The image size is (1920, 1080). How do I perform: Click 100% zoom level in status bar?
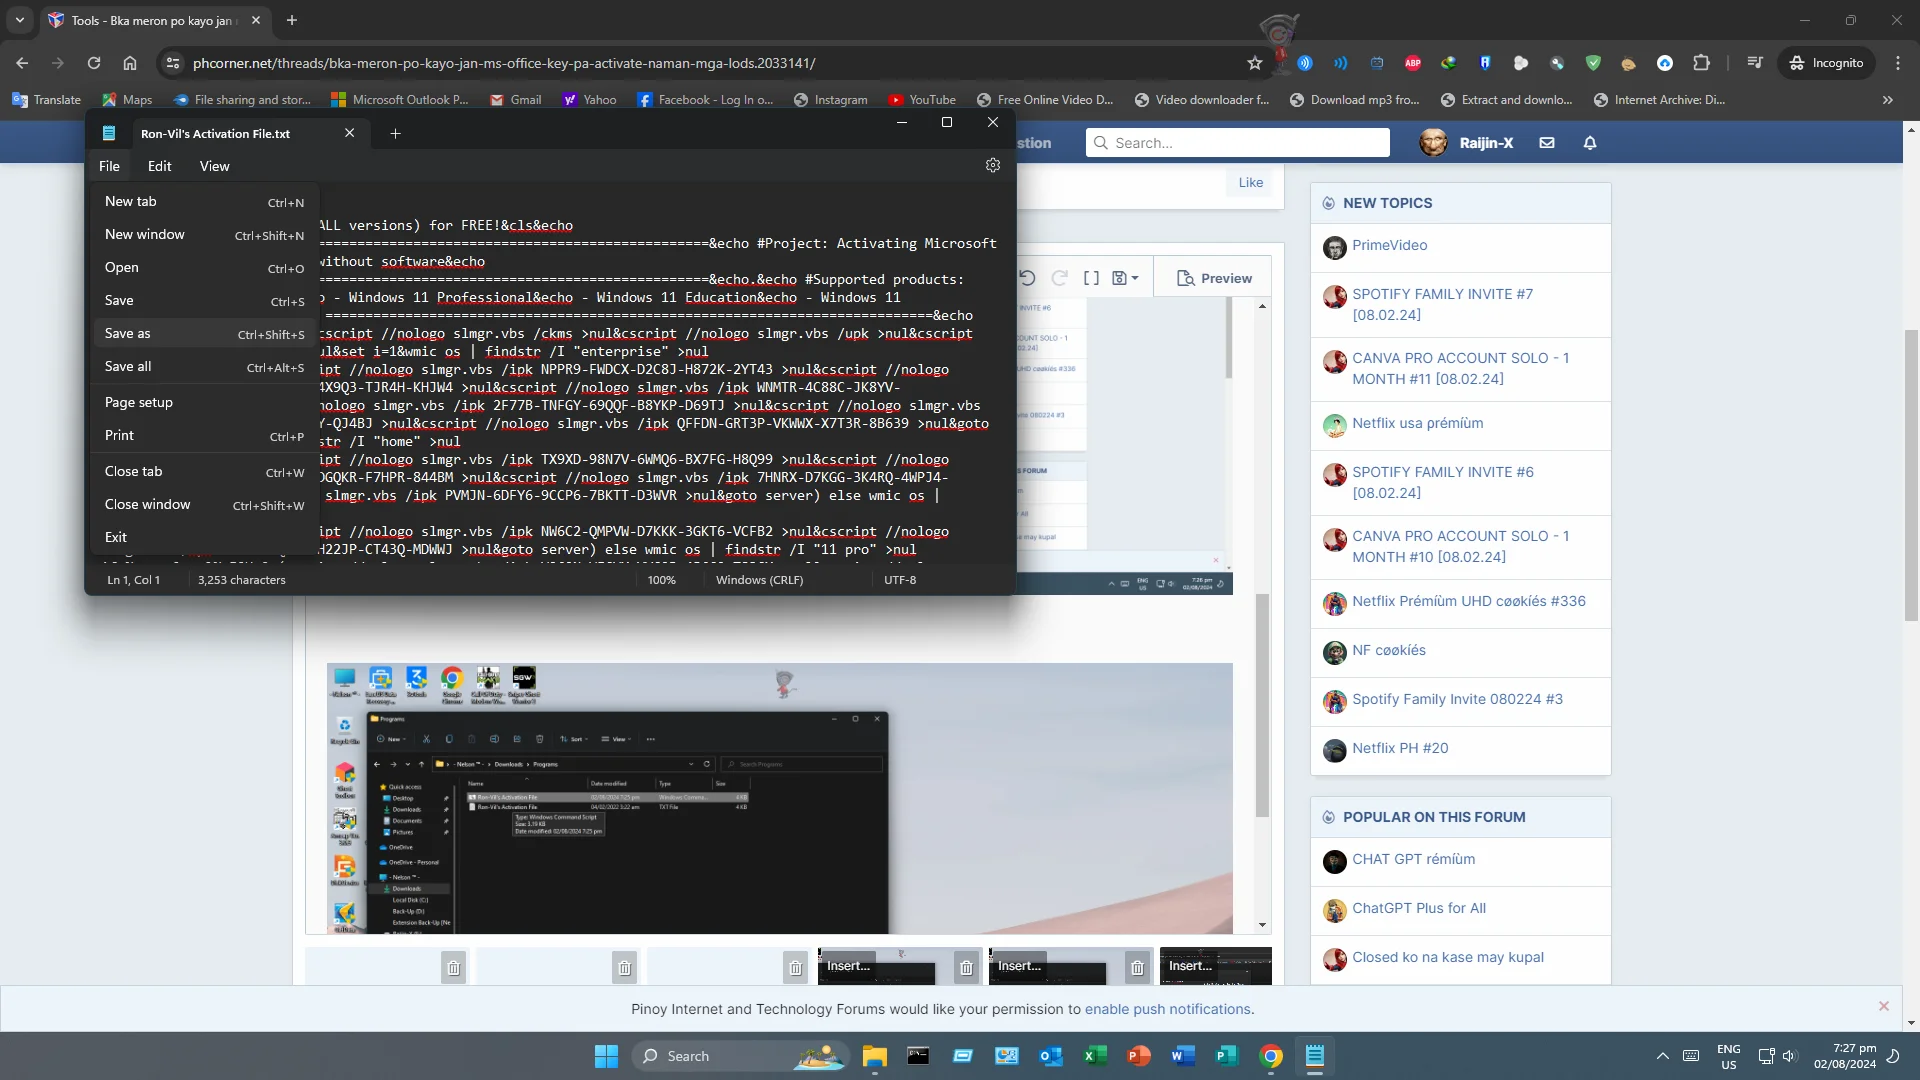pos(661,580)
